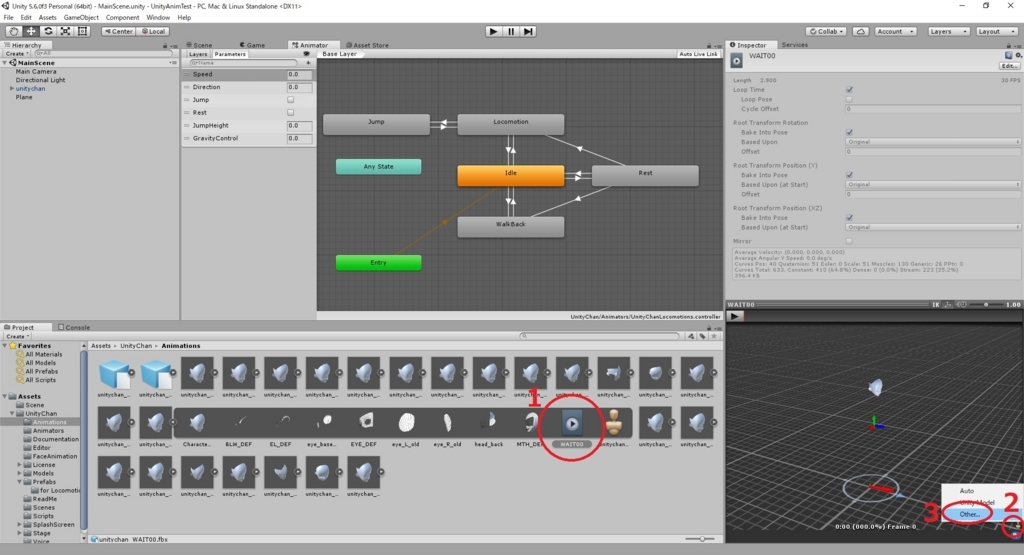Open Position (Y) Based Upon dropdown

pyautogui.click(x=933, y=185)
